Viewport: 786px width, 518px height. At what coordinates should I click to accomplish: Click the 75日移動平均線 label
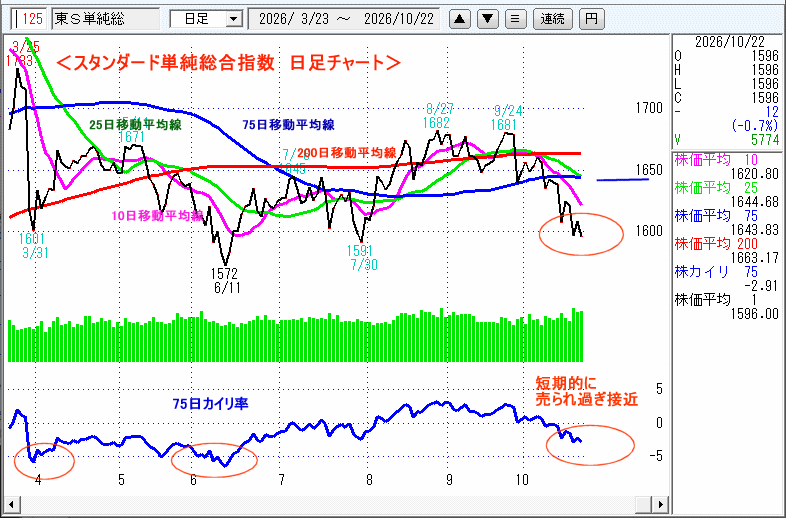click(288, 125)
